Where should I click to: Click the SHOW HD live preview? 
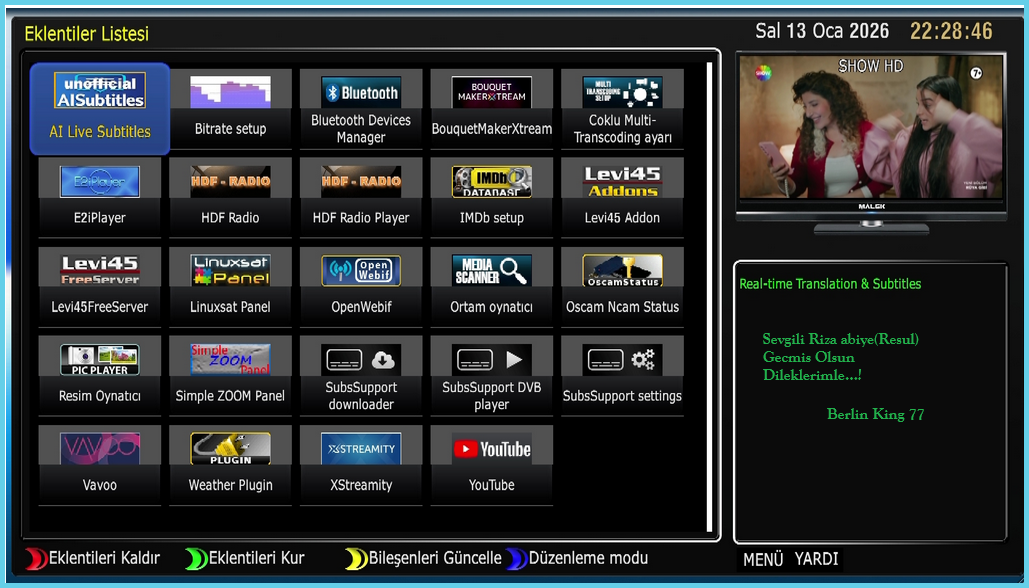pyautogui.click(x=871, y=127)
